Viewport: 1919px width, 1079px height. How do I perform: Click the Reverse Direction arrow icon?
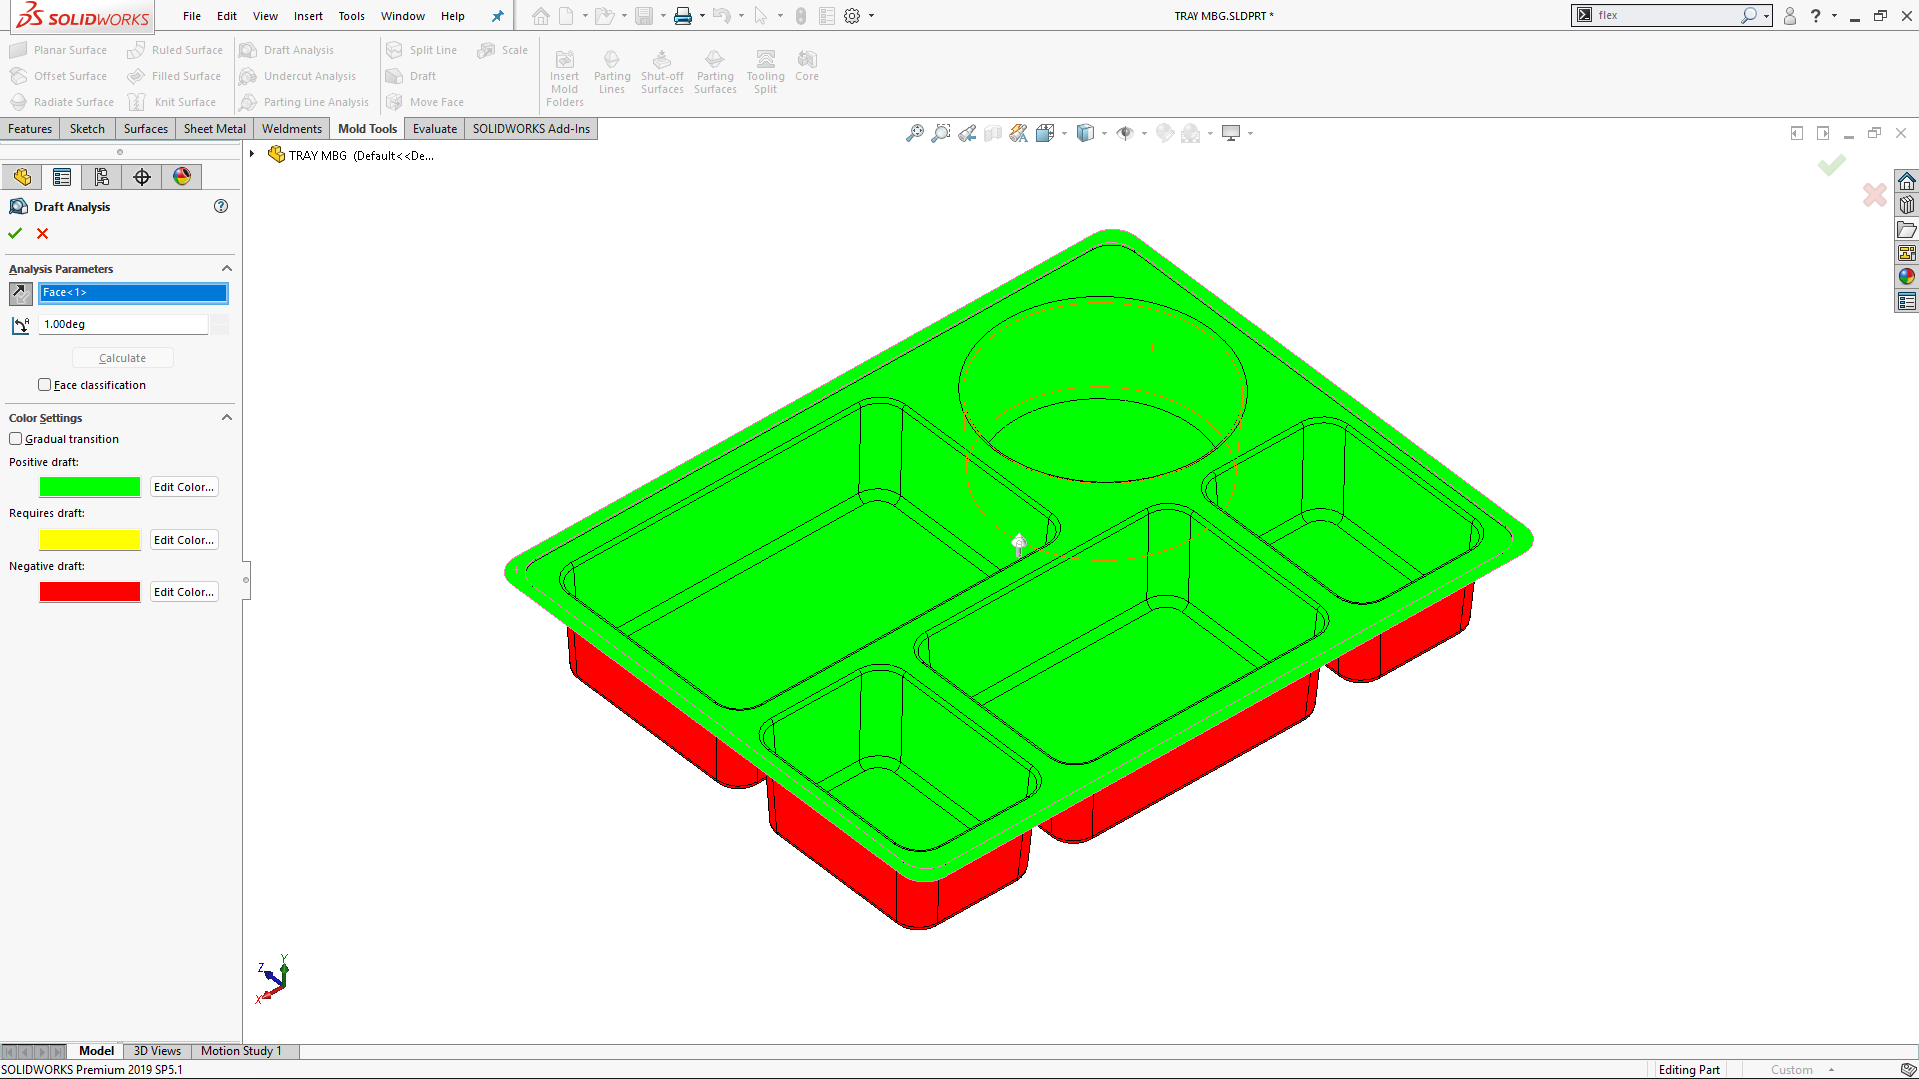(20, 293)
